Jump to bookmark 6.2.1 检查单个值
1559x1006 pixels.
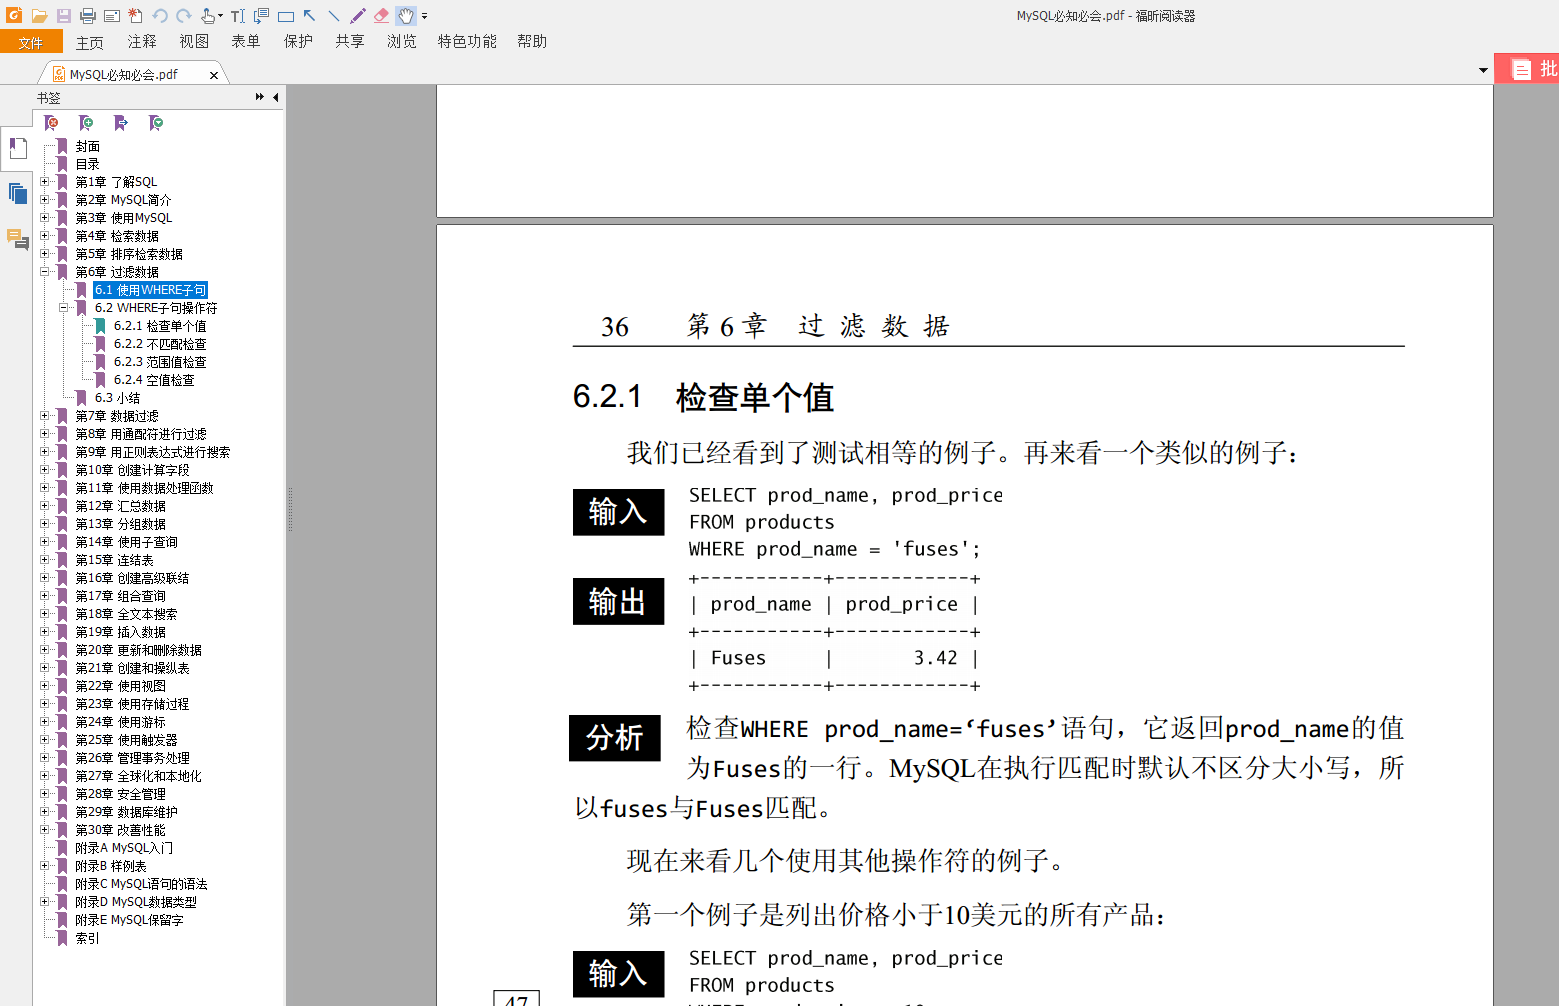[x=160, y=326]
